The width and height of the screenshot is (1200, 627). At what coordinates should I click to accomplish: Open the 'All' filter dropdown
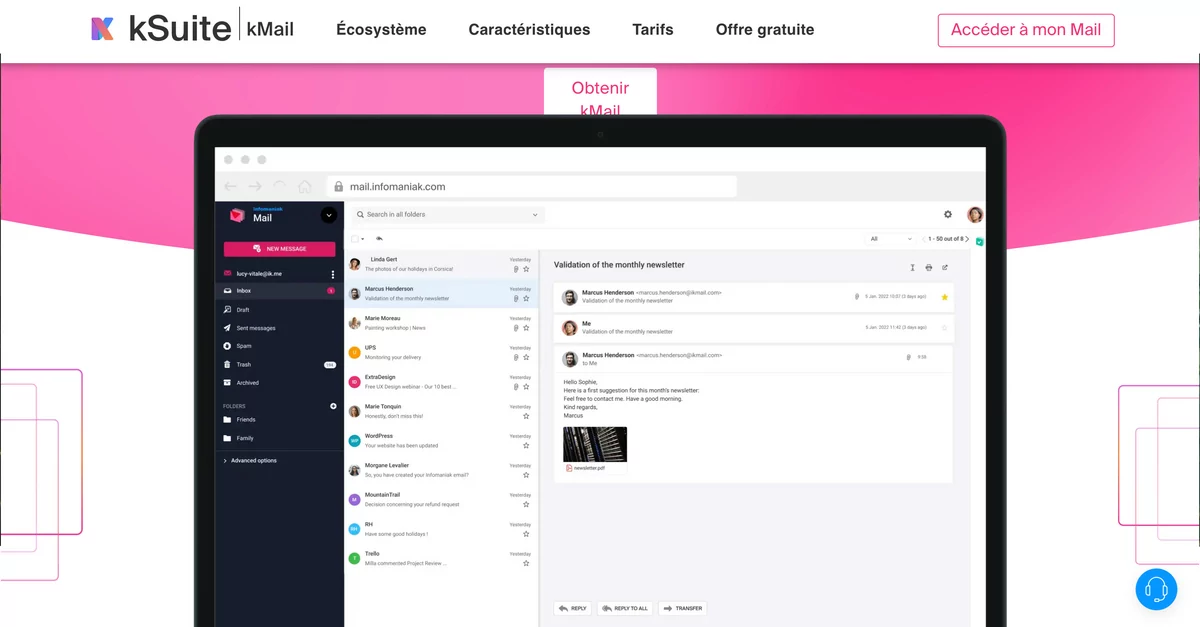click(890, 239)
